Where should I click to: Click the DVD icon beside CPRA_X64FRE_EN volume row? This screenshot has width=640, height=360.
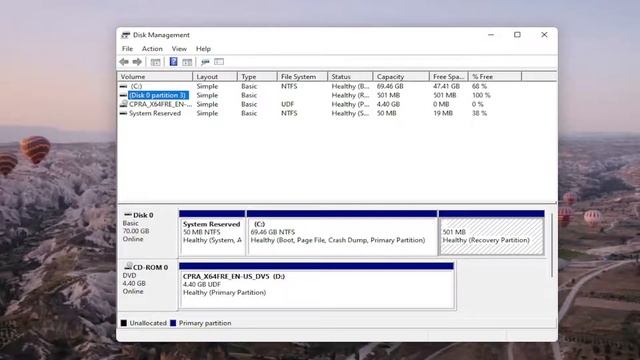123,104
